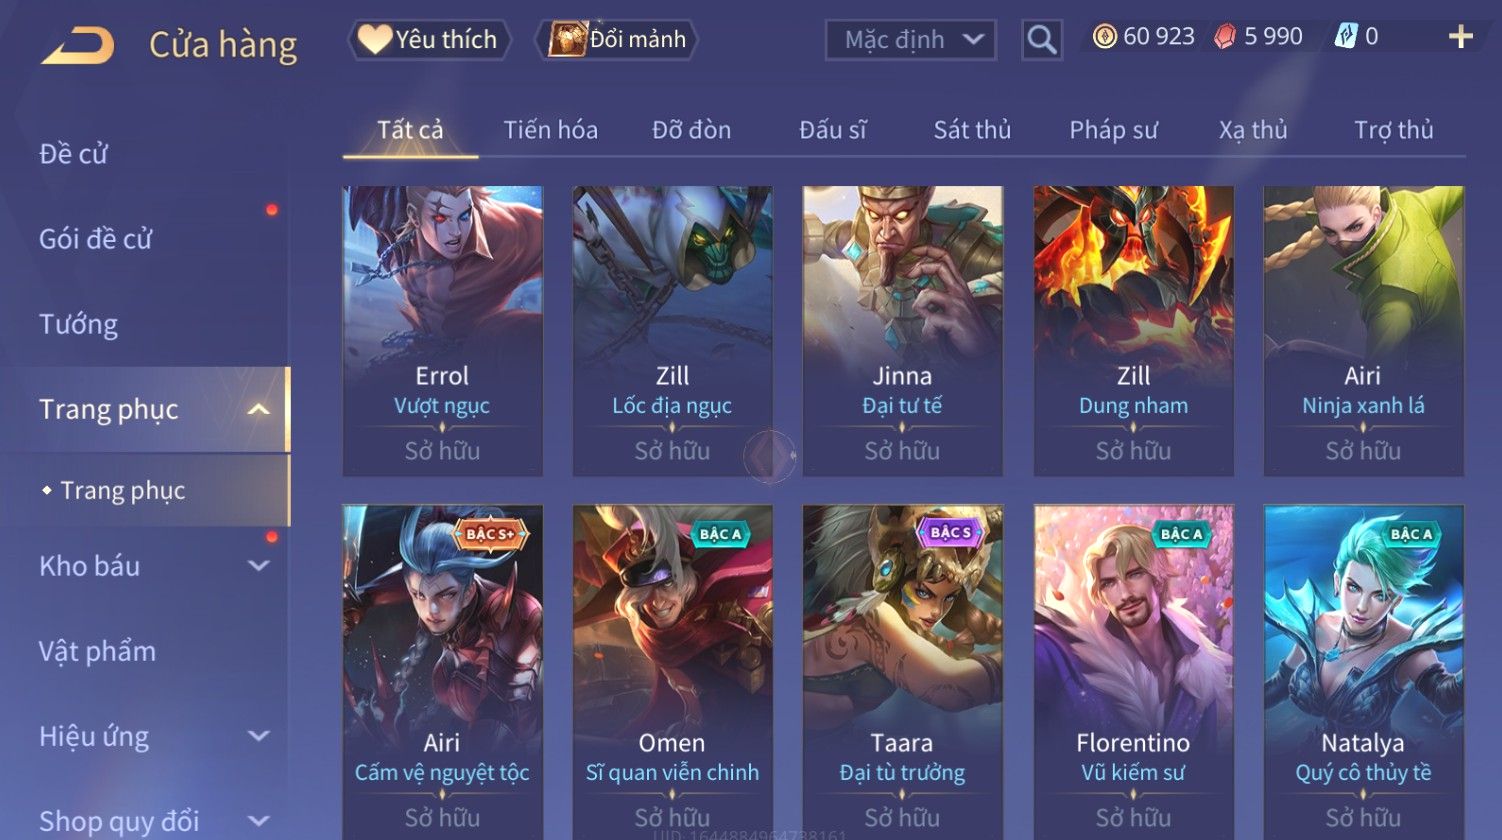Screen dimensions: 1502x840
Task: Tap the gold coin balance icon
Action: (1104, 37)
